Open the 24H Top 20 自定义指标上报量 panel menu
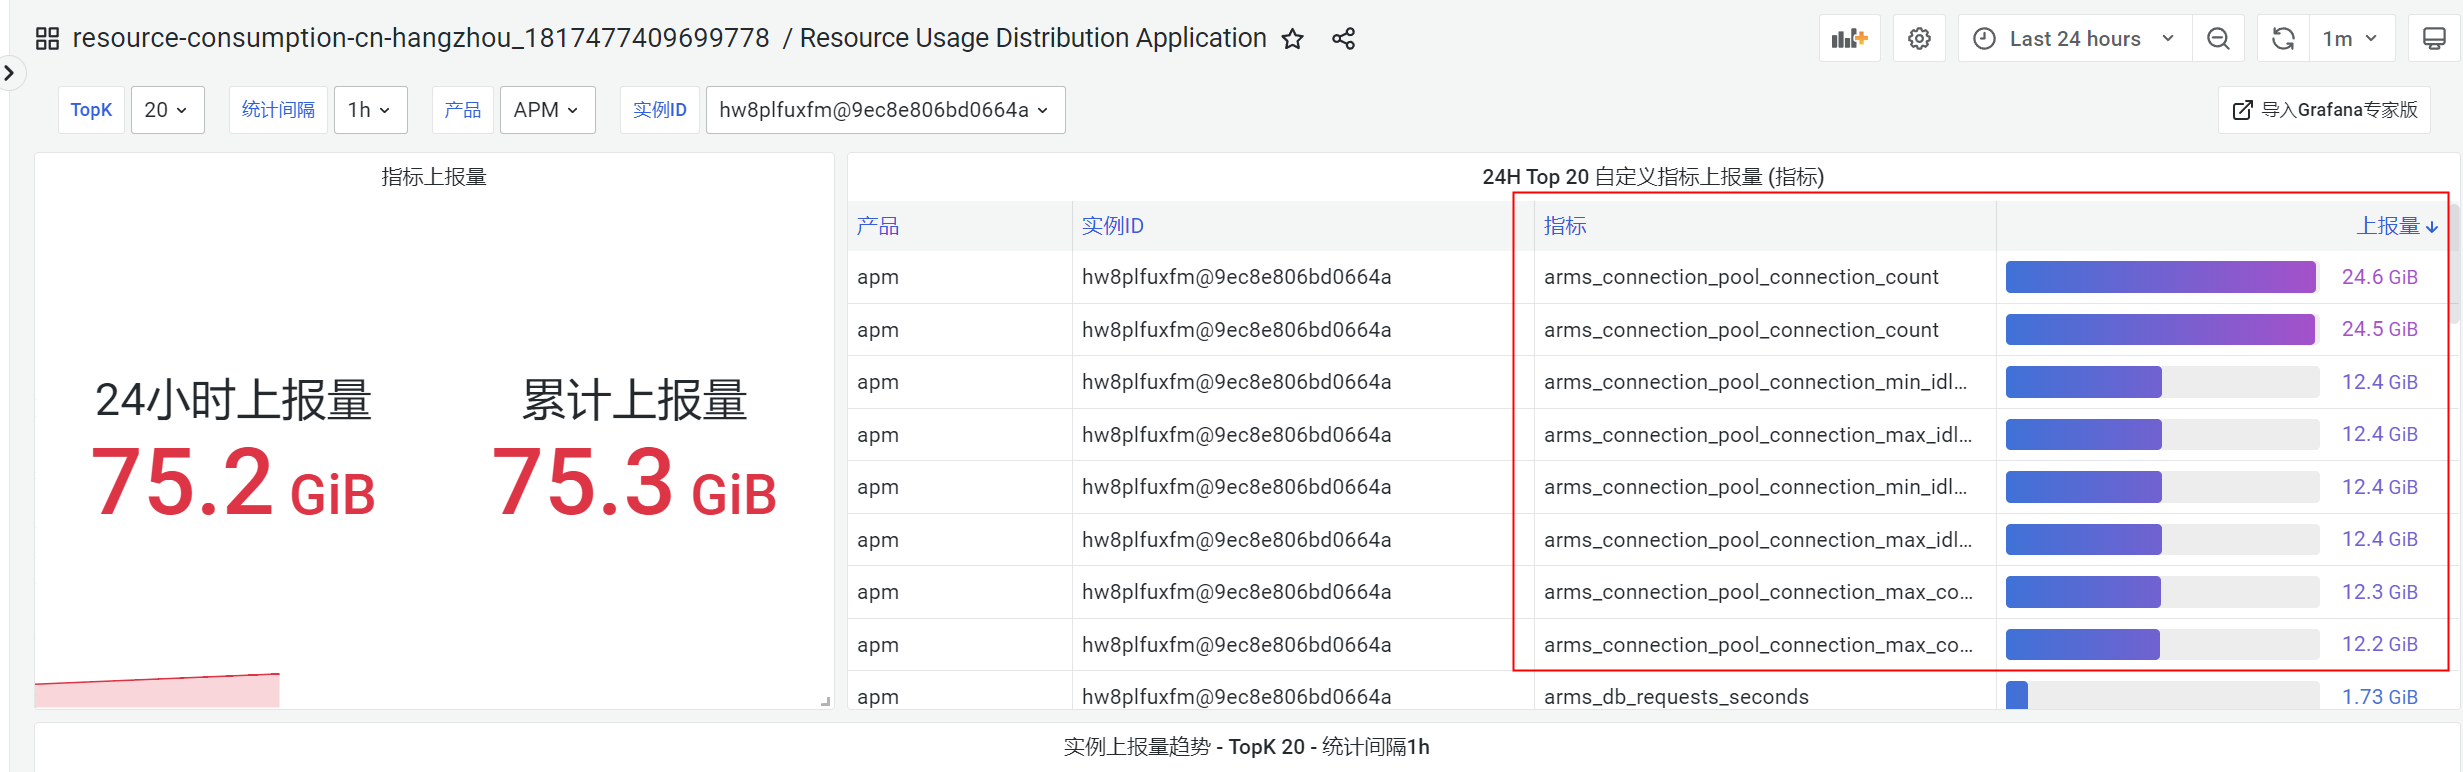Viewport: 2463px width, 772px height. point(1653,177)
